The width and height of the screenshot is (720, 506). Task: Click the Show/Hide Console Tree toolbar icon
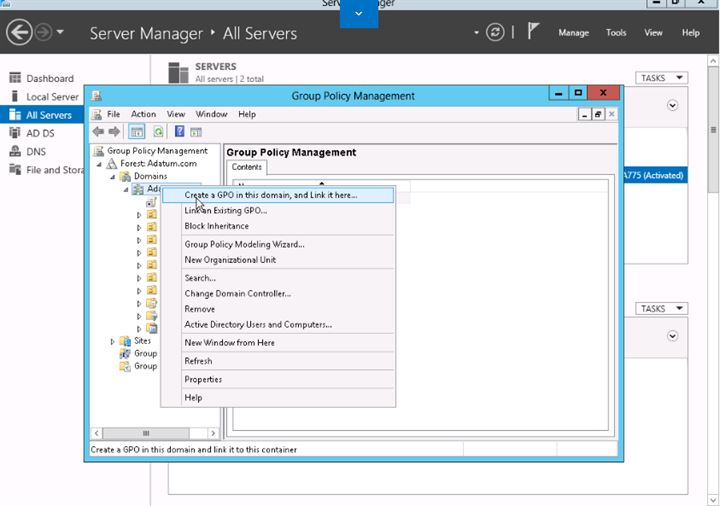(137, 131)
